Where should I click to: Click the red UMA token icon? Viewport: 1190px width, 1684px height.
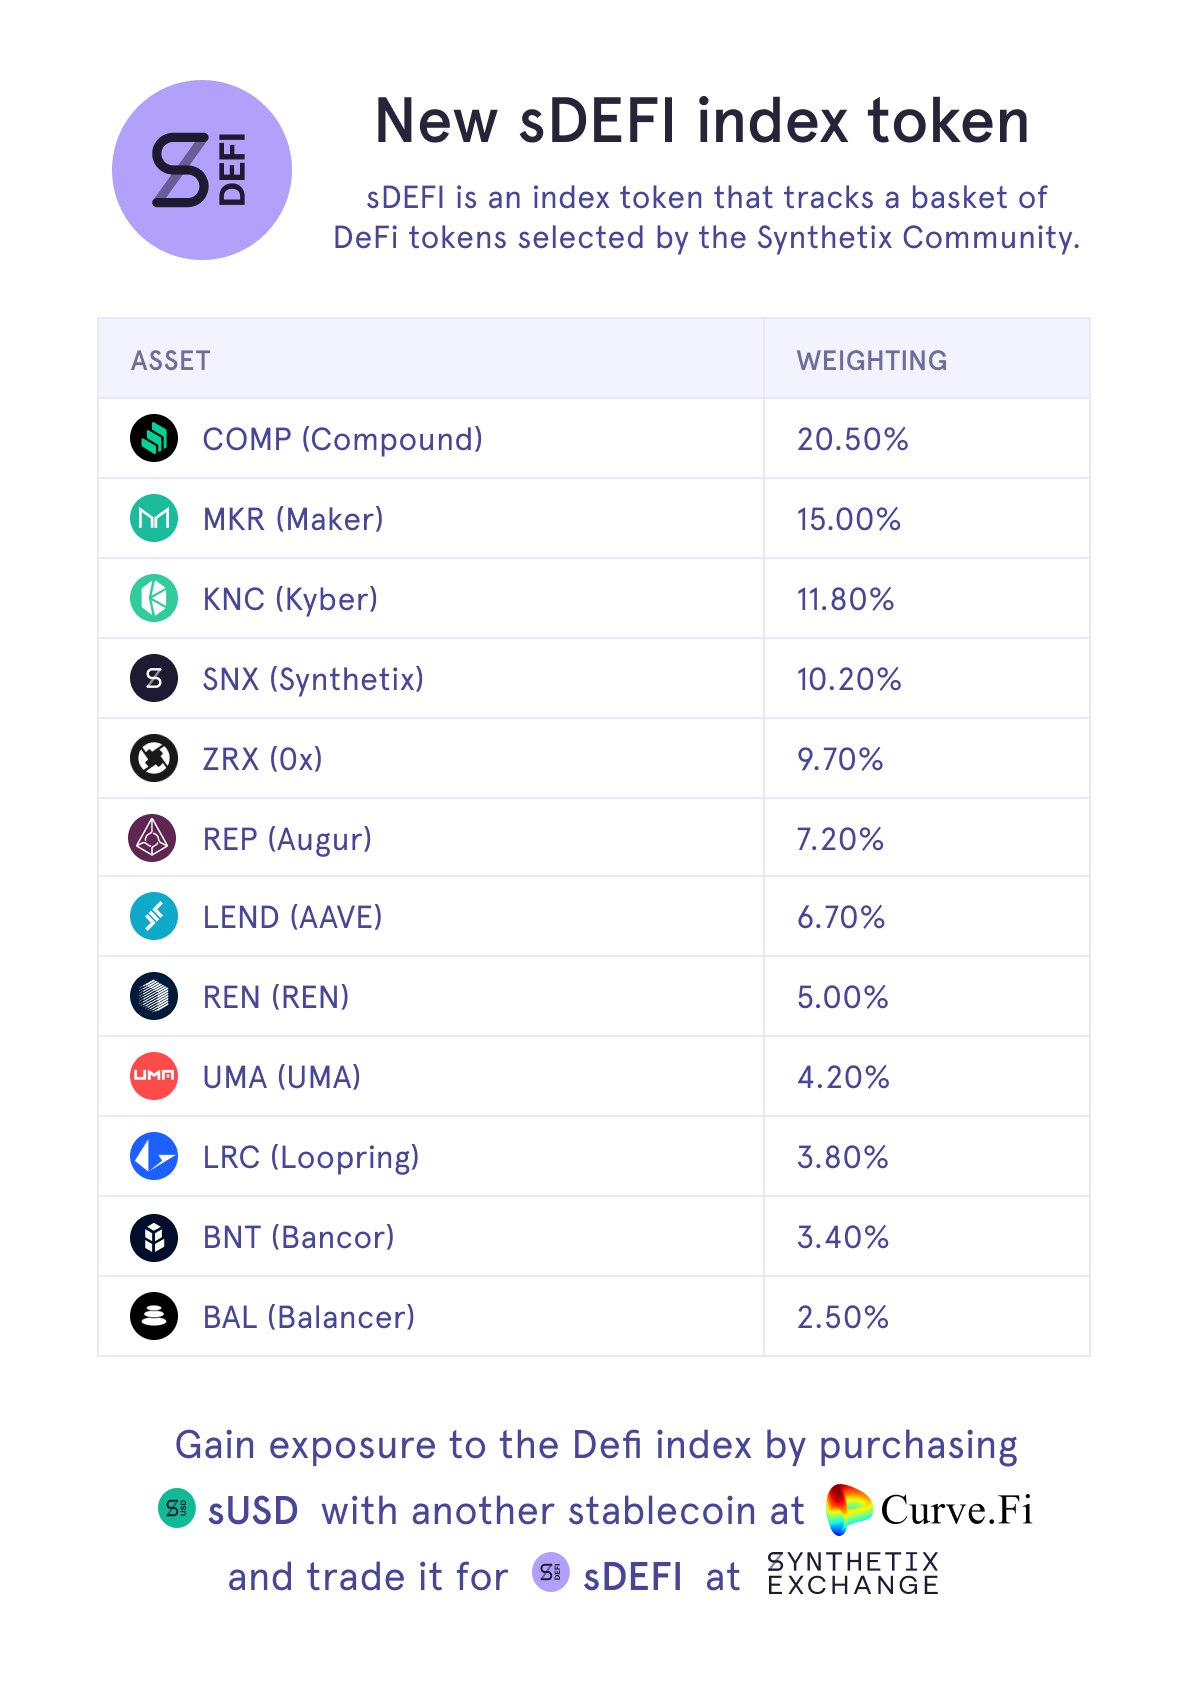(154, 1076)
